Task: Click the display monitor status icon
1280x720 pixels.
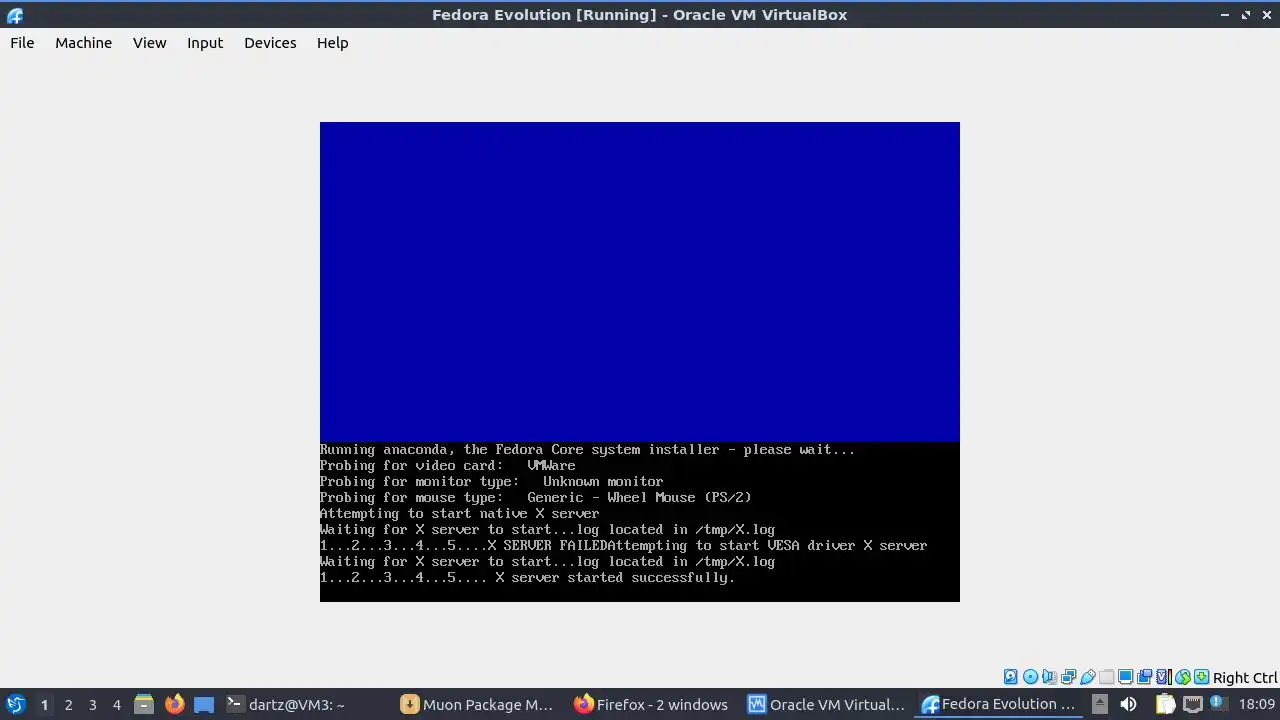Action: pos(1125,677)
